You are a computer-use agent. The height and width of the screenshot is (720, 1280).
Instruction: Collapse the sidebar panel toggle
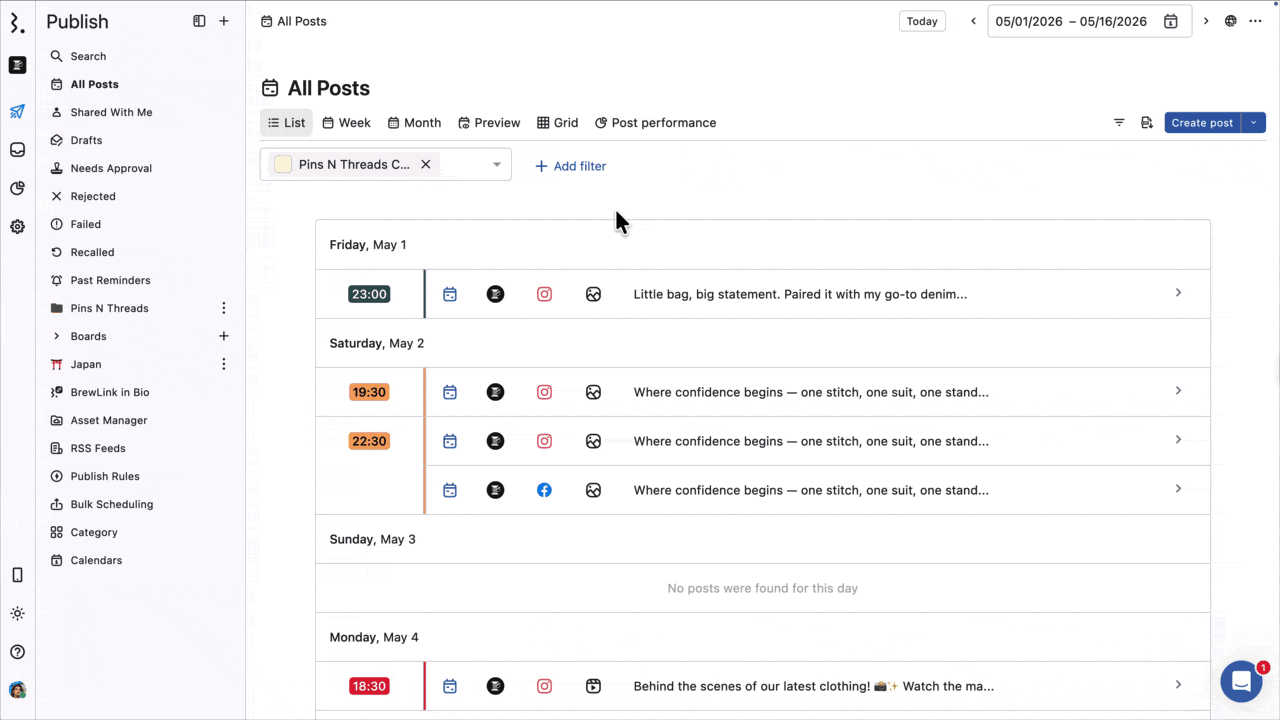199,21
